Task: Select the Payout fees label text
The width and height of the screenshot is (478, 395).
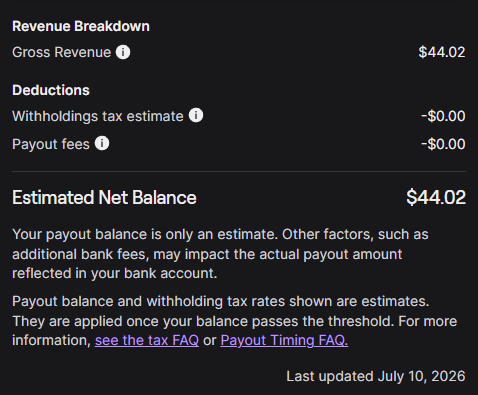Action: click(51, 144)
